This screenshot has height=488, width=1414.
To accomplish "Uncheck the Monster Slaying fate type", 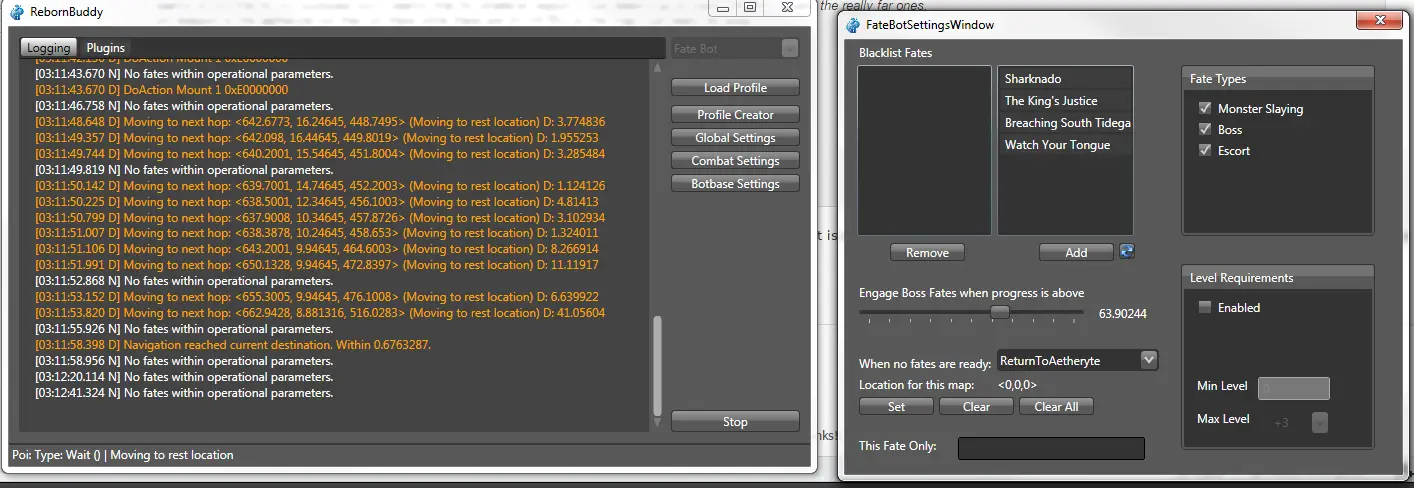I will coord(1204,108).
